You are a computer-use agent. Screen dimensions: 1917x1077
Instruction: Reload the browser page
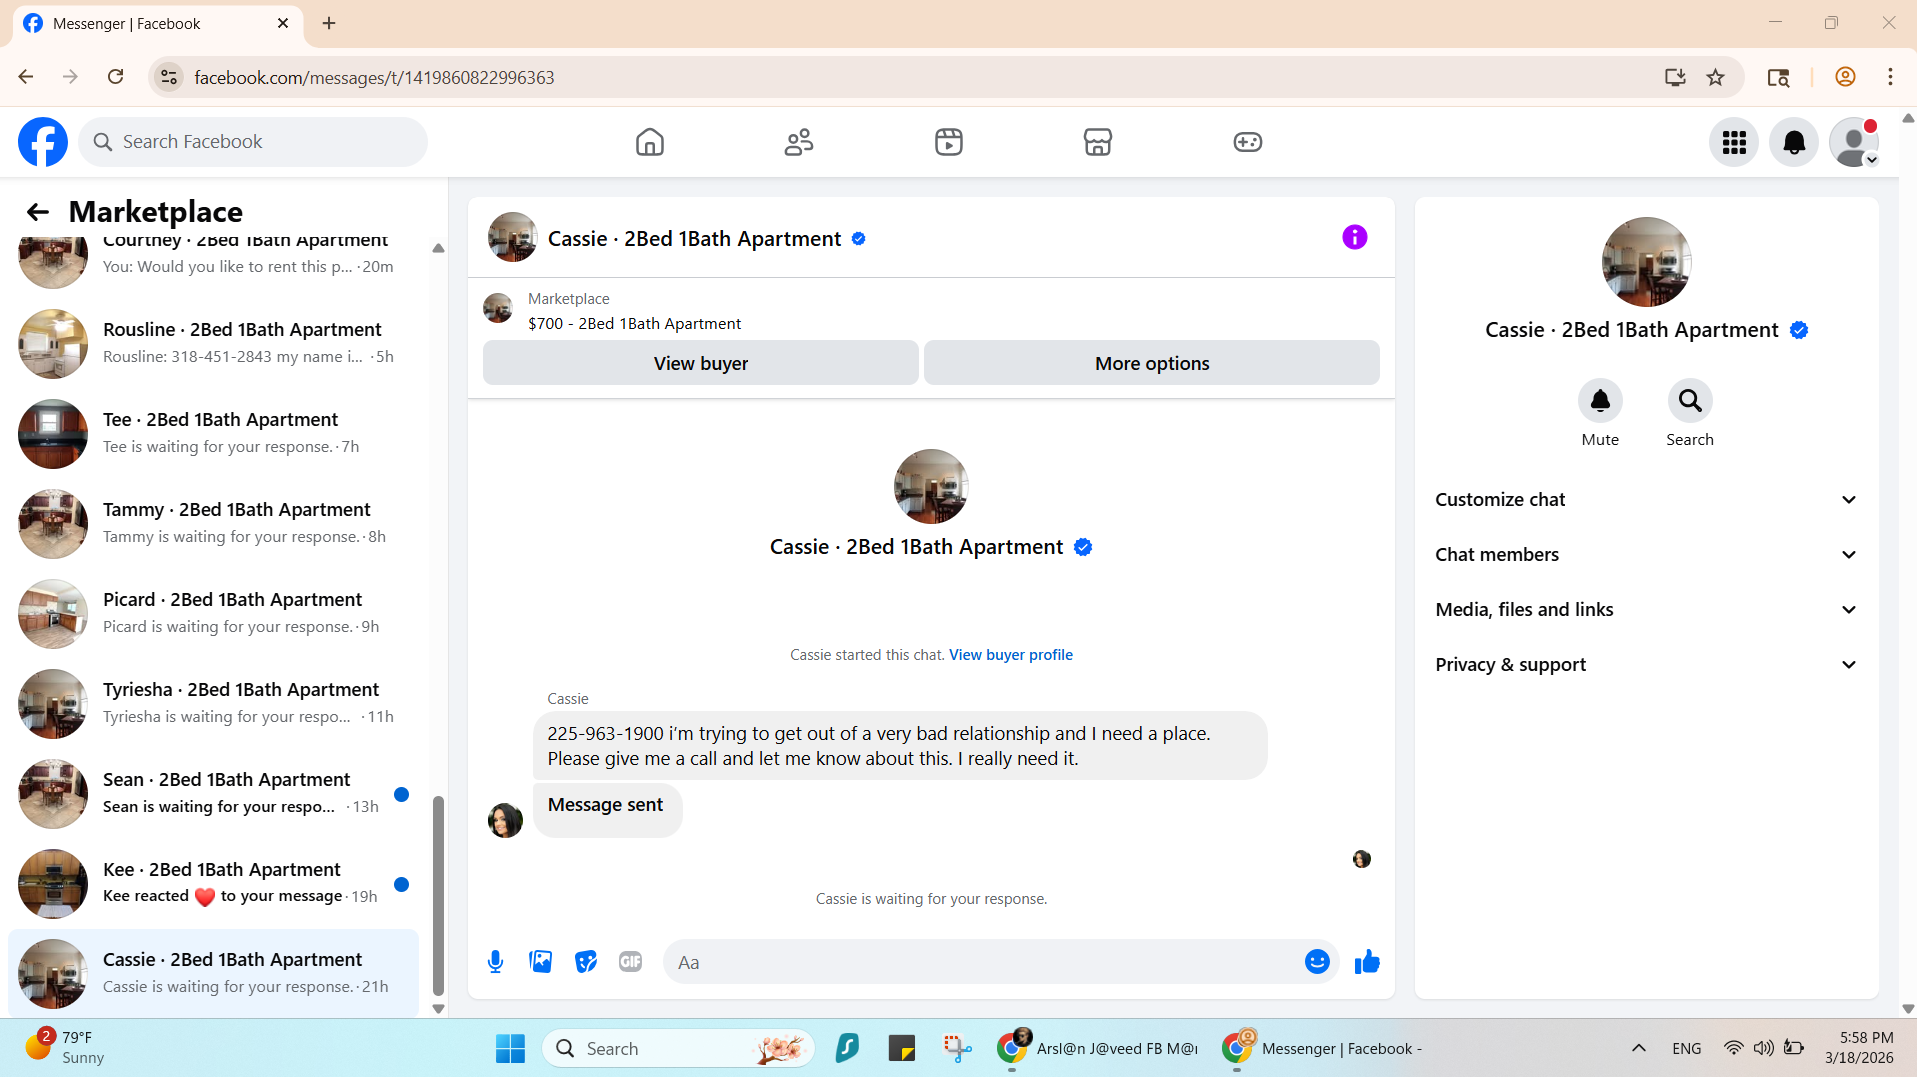coord(116,77)
